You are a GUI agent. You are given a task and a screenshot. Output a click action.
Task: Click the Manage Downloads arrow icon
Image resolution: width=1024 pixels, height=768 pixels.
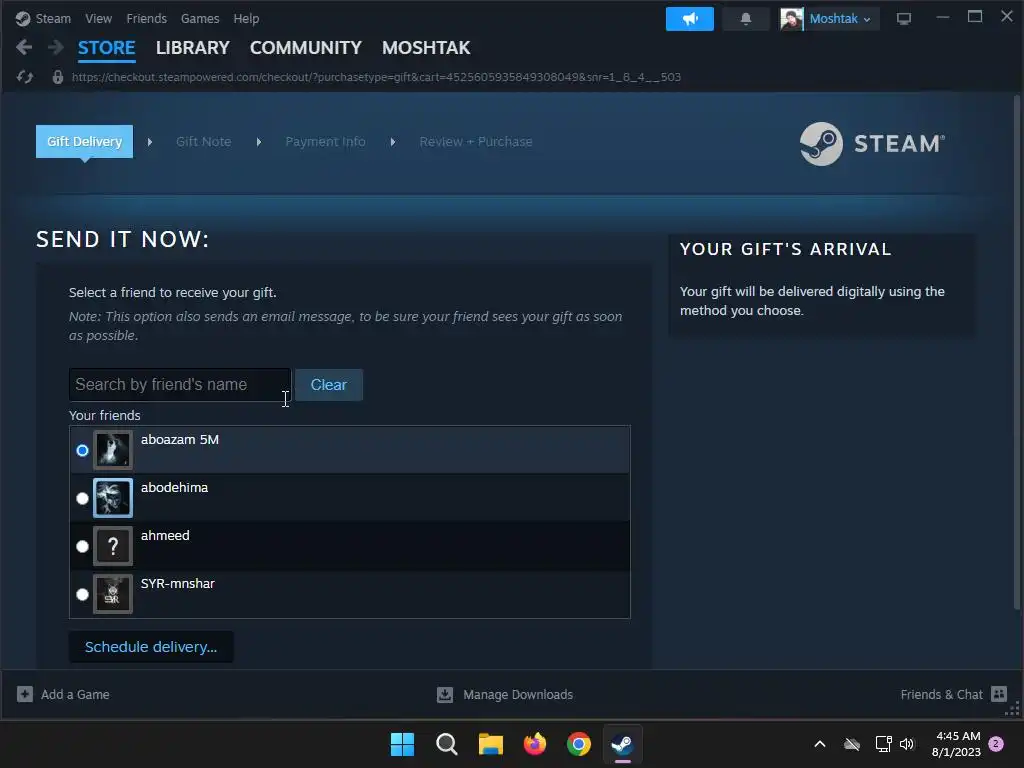(x=445, y=694)
